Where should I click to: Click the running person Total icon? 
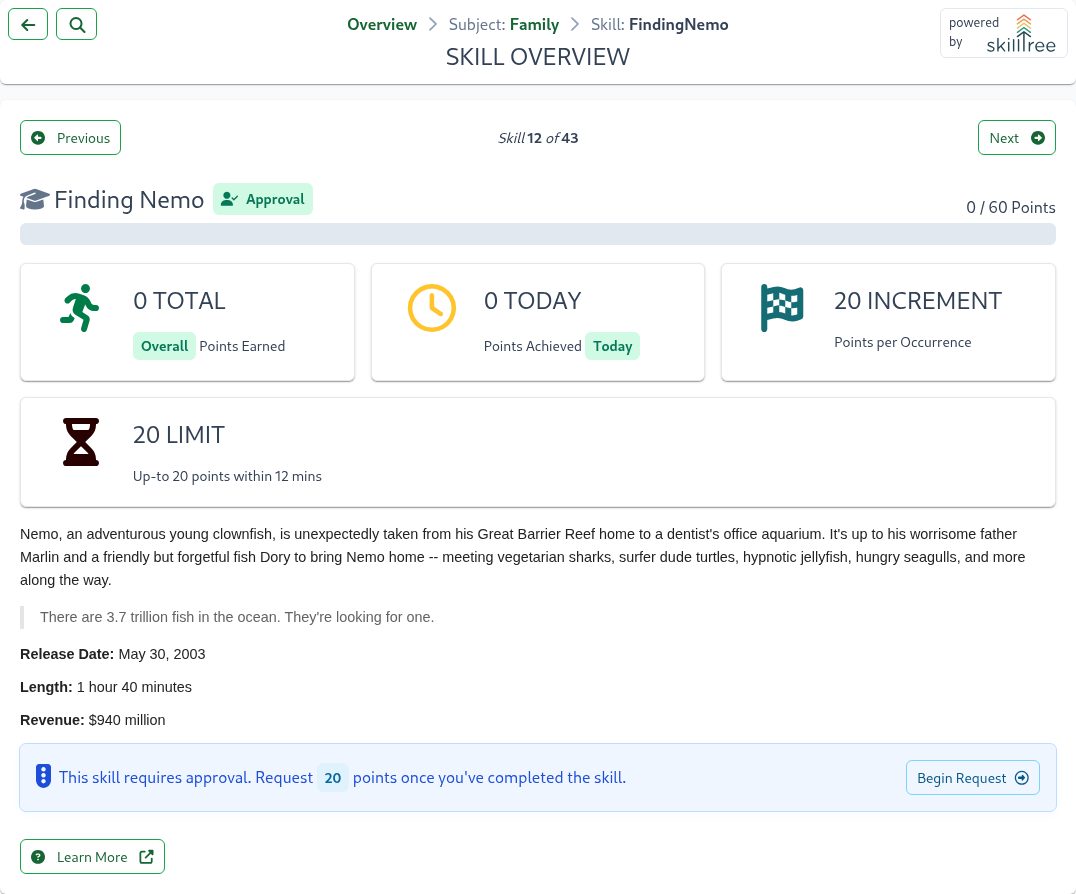80,308
